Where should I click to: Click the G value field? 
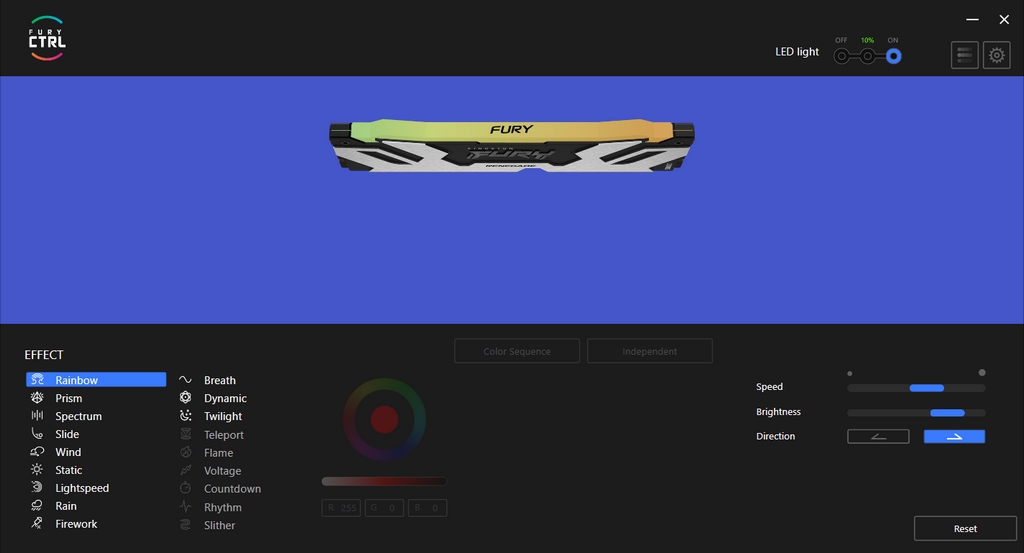[384, 507]
